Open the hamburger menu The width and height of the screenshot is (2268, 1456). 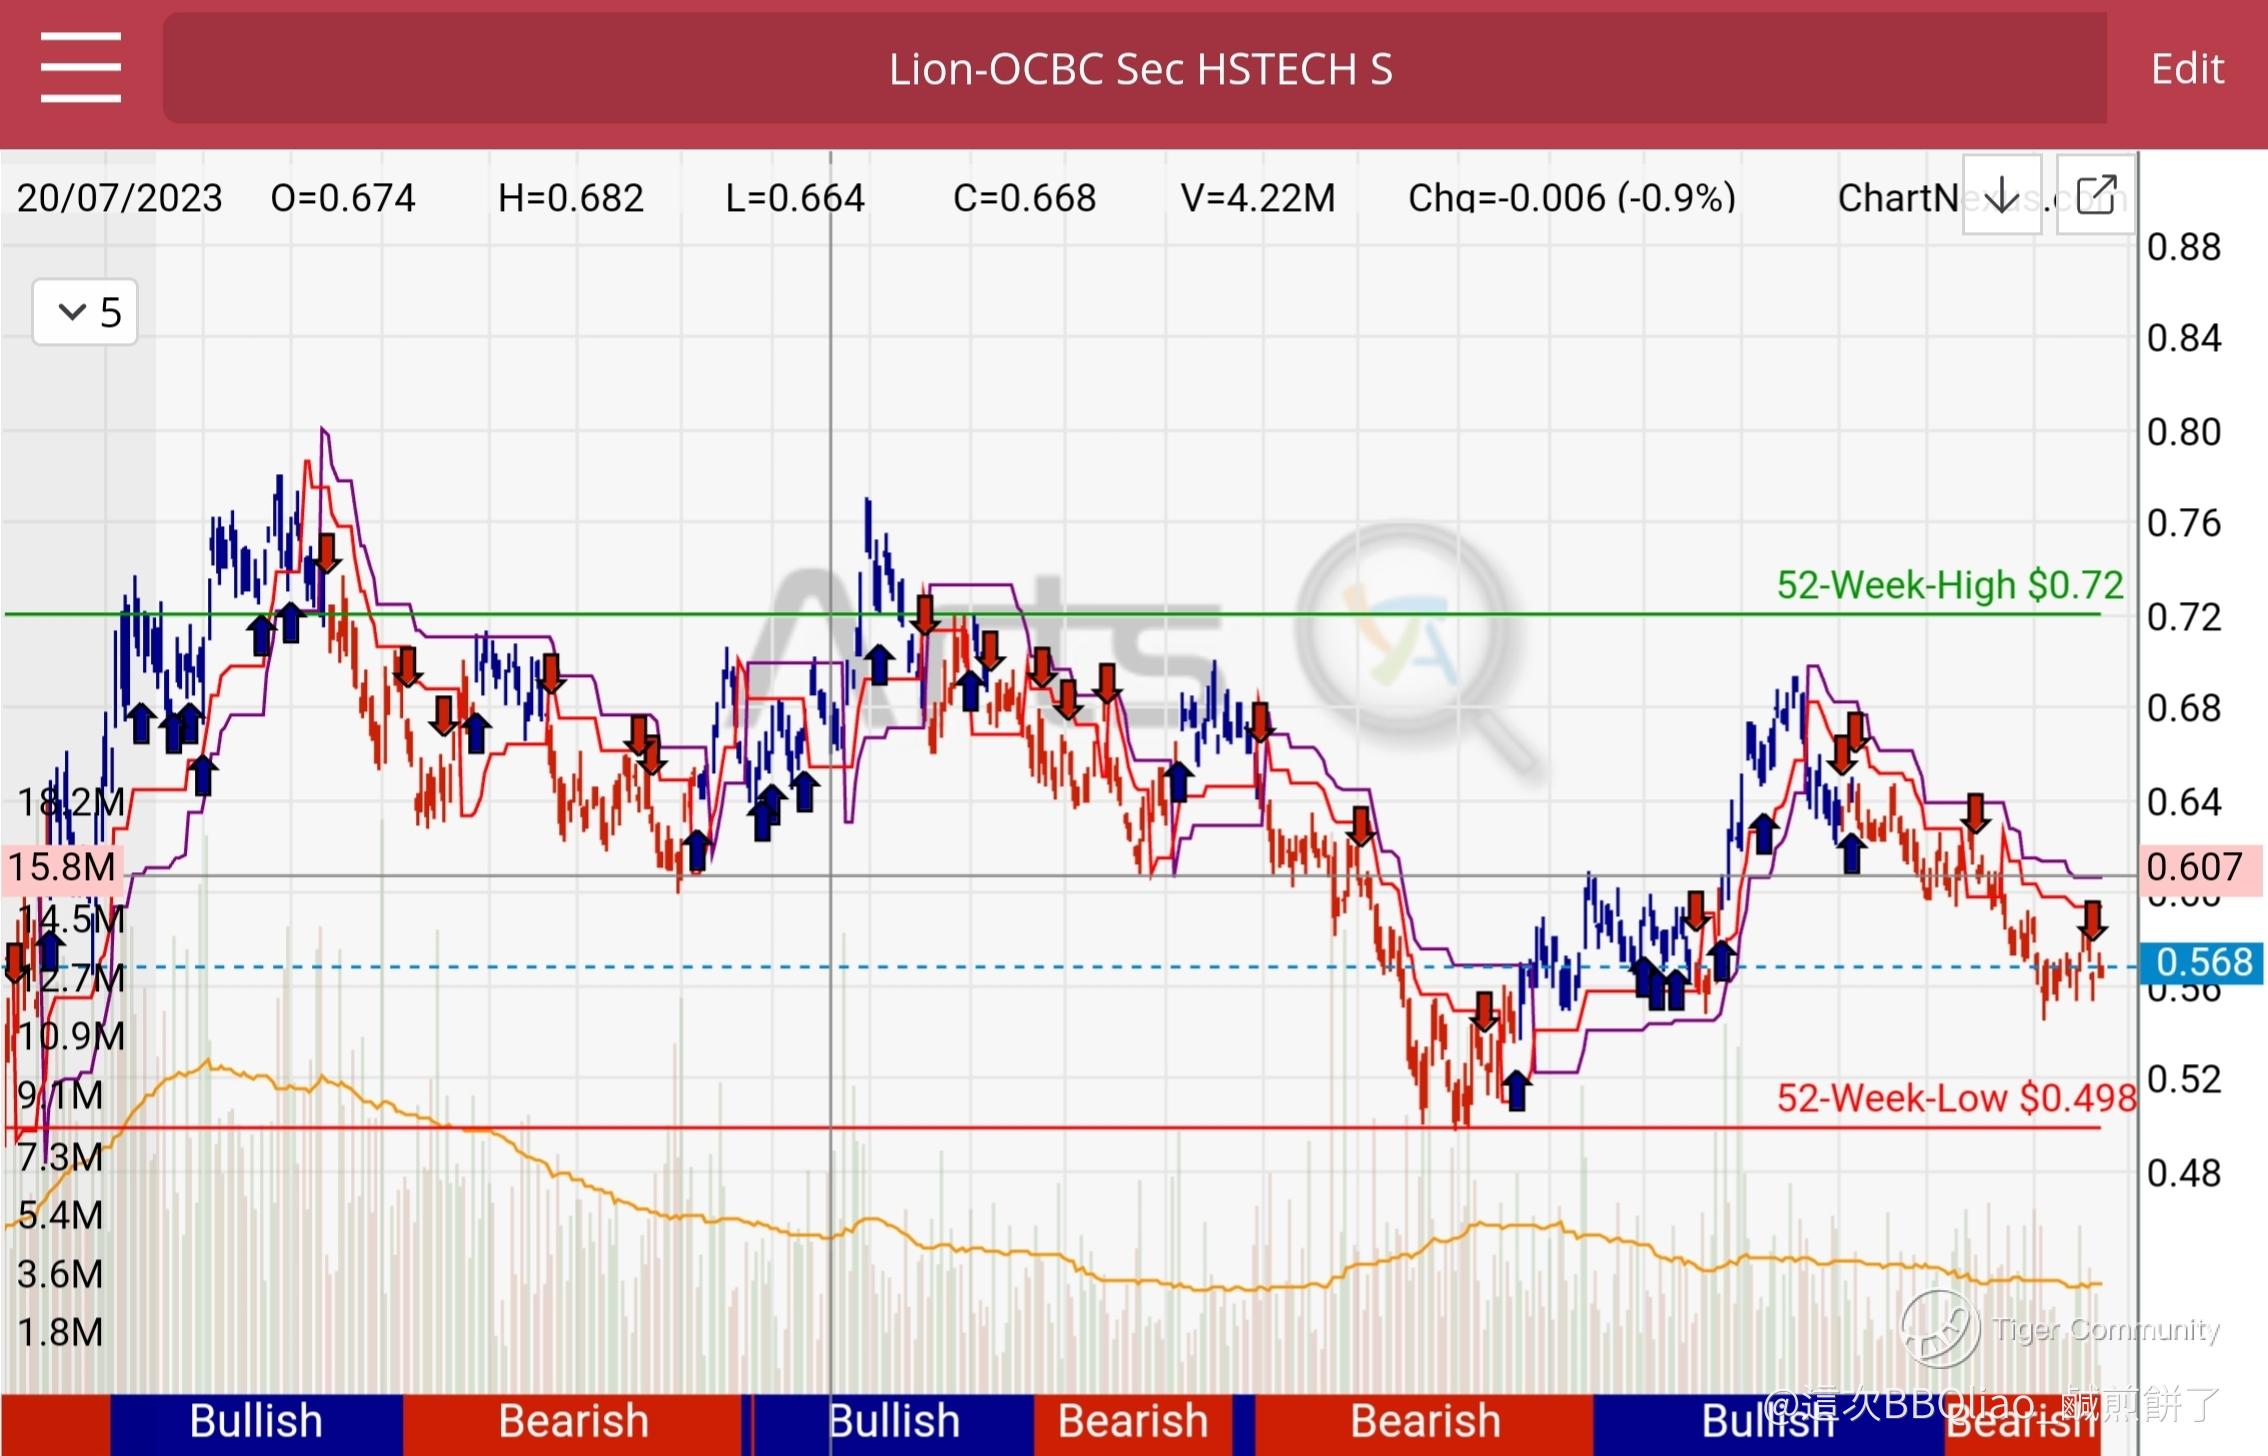point(80,68)
